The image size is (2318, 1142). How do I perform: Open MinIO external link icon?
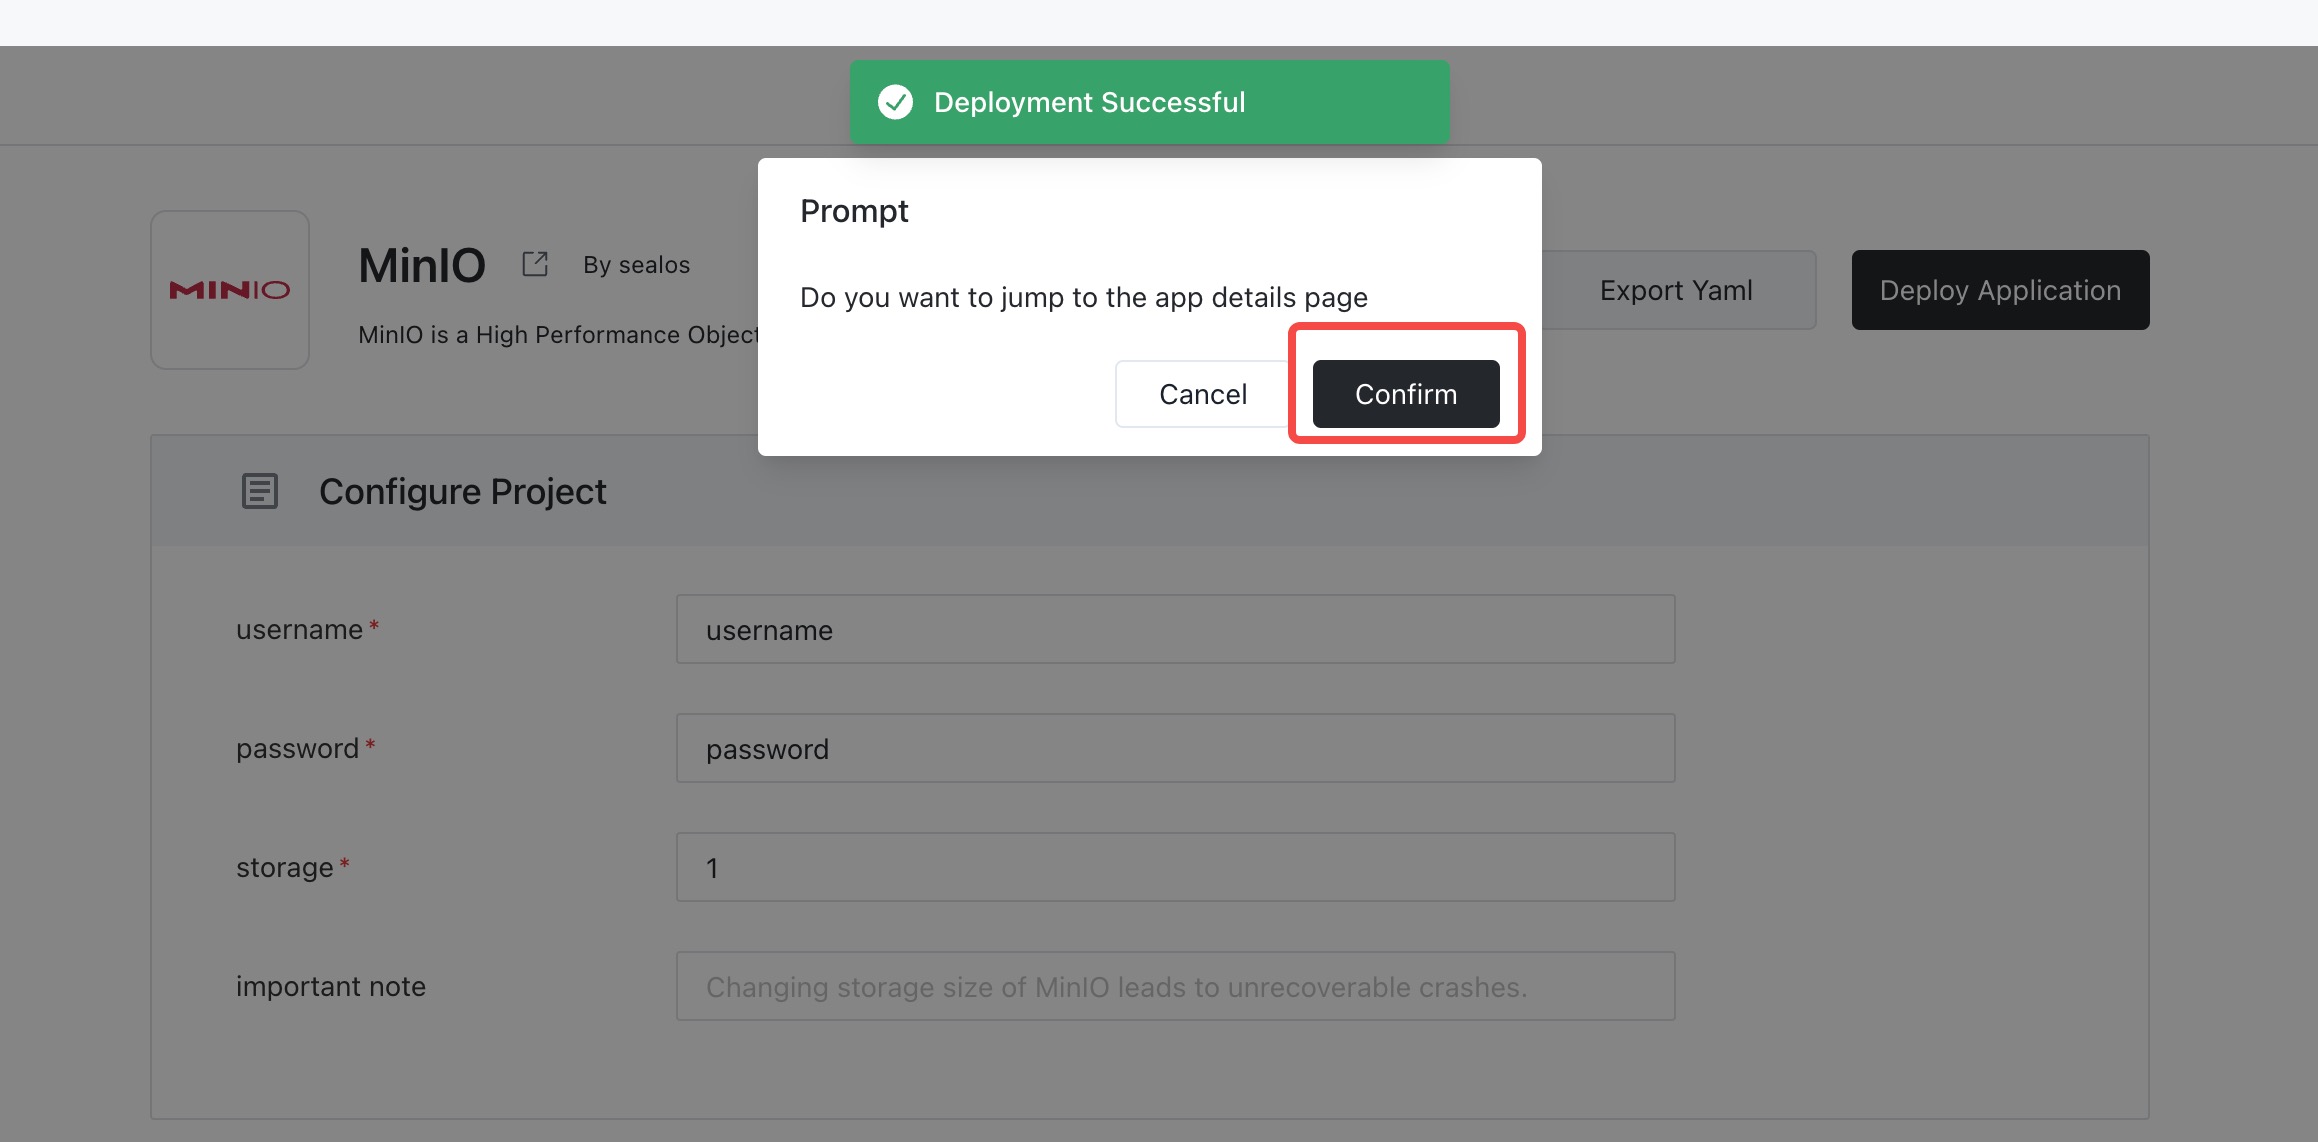pyautogui.click(x=535, y=264)
